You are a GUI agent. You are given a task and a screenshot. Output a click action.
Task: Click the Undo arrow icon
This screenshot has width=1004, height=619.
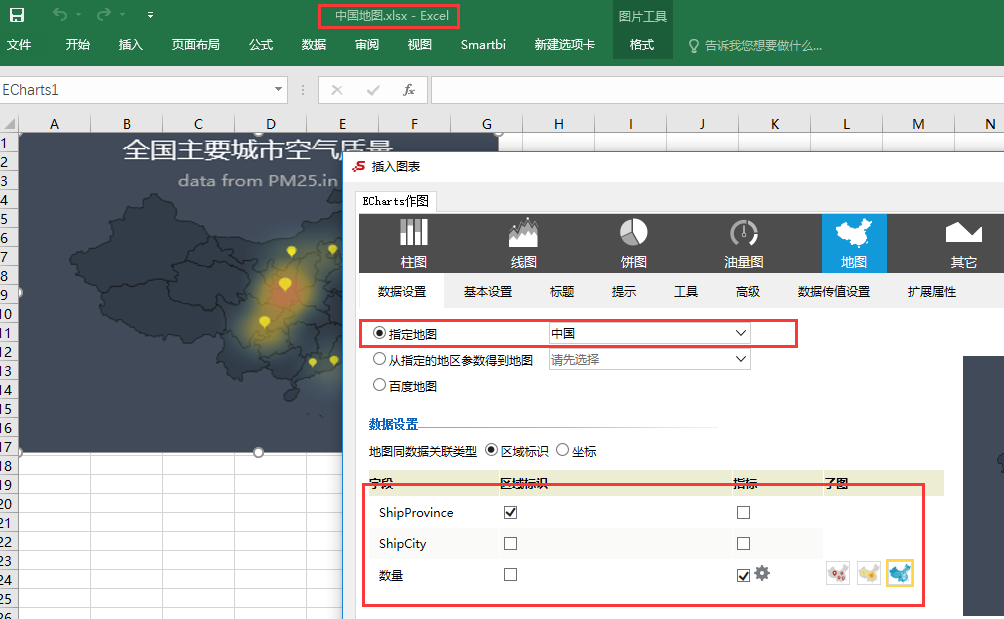coord(60,14)
